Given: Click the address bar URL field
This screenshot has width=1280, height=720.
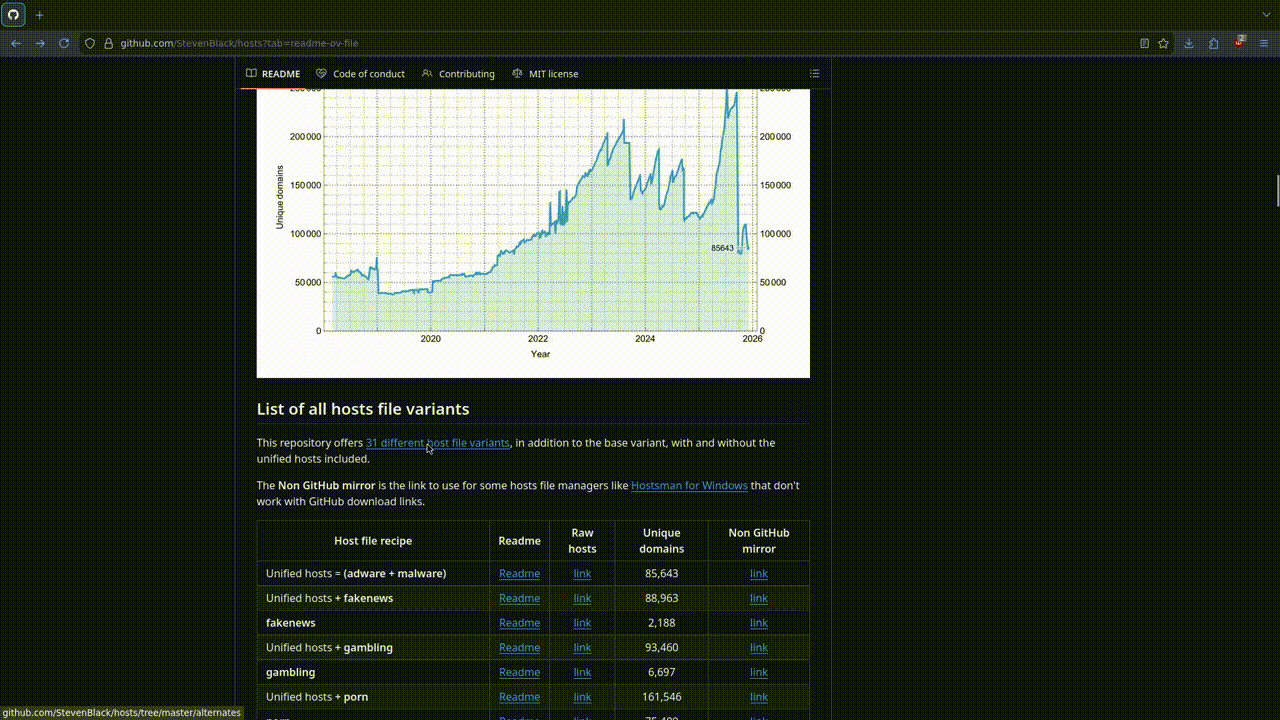Looking at the screenshot, I should tap(600, 43).
